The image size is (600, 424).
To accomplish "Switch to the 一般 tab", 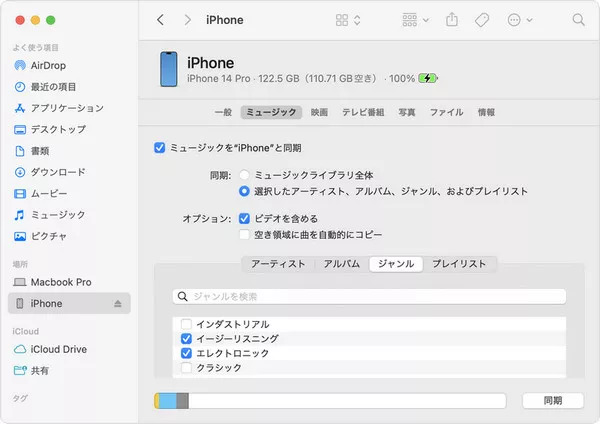I will 223,112.
